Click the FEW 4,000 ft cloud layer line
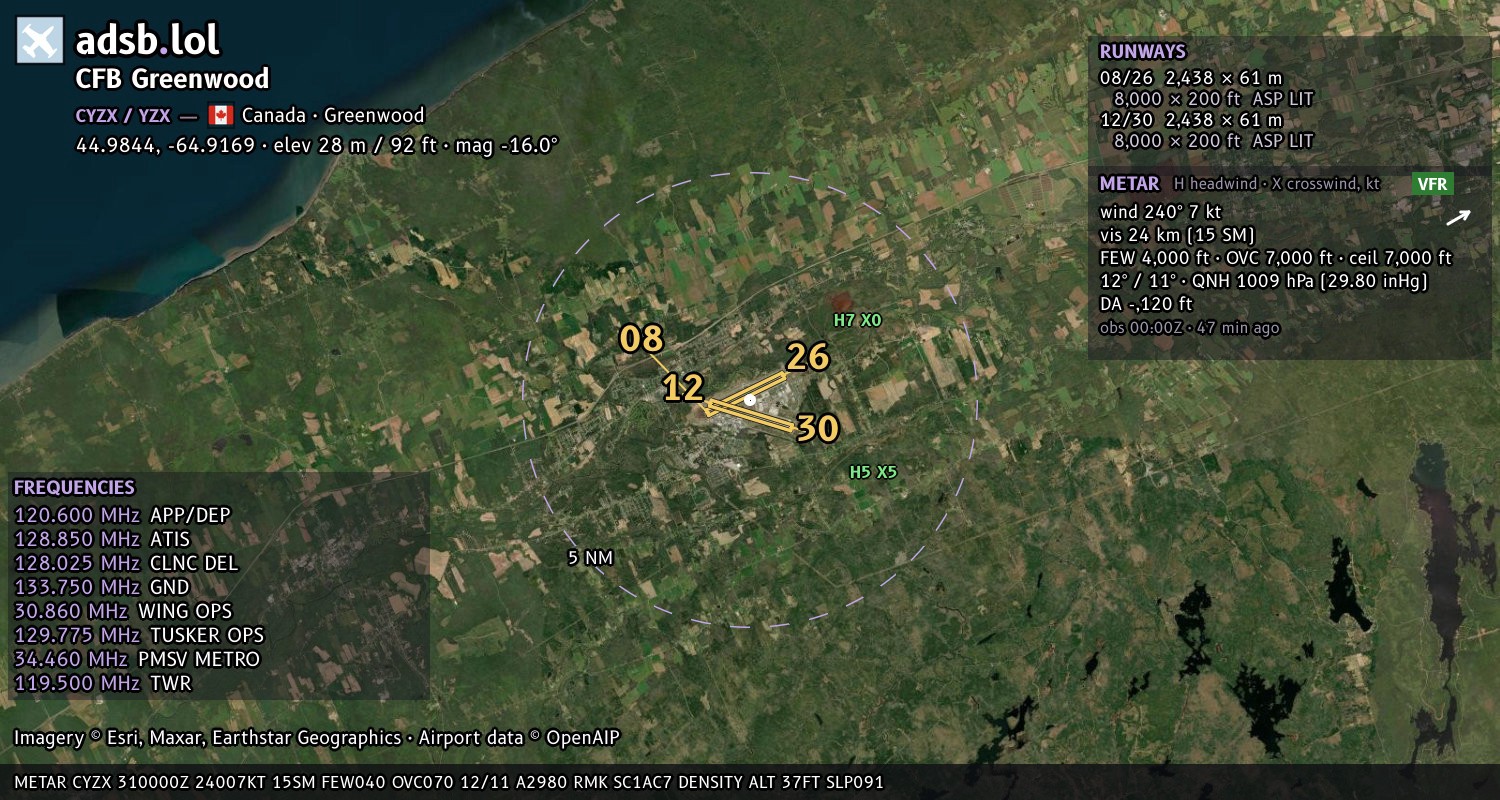This screenshot has height=800, width=1500. 1275,258
